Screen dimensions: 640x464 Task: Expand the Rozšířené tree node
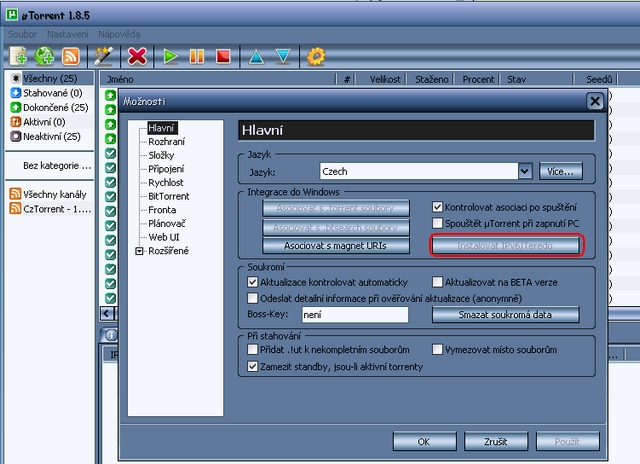pos(138,251)
